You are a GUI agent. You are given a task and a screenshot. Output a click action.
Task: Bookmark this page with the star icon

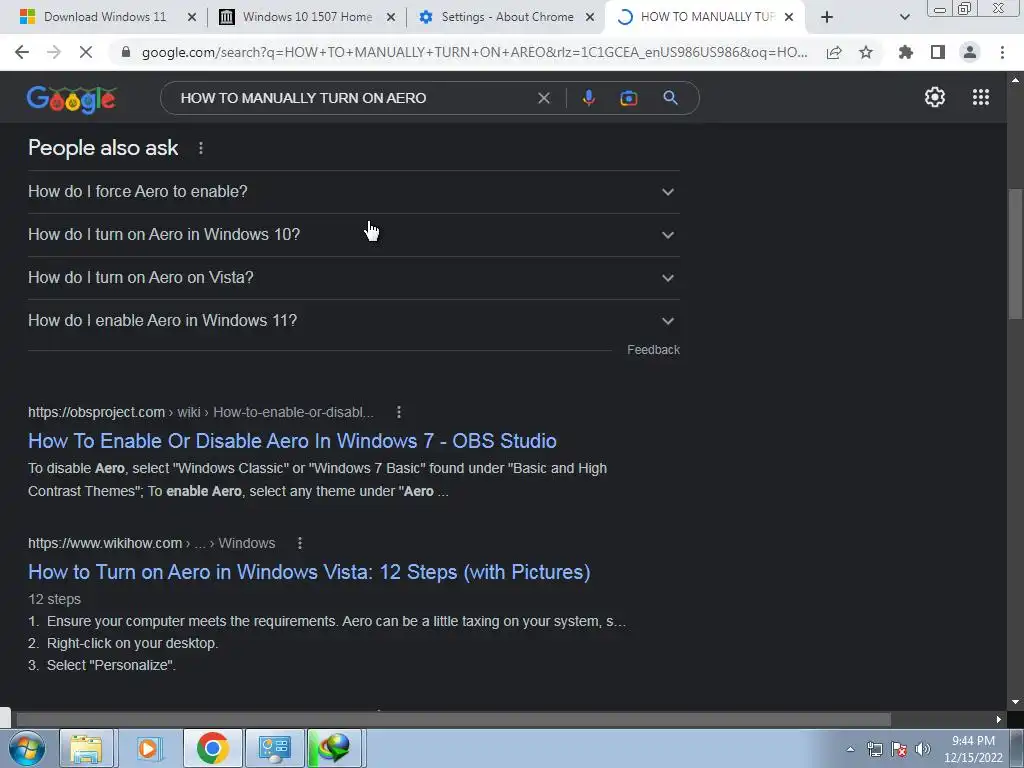point(866,52)
